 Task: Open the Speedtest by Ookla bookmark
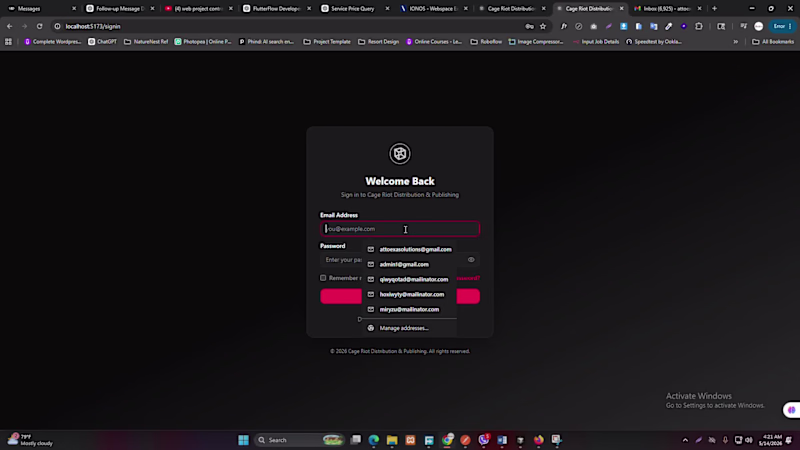(x=654, y=42)
